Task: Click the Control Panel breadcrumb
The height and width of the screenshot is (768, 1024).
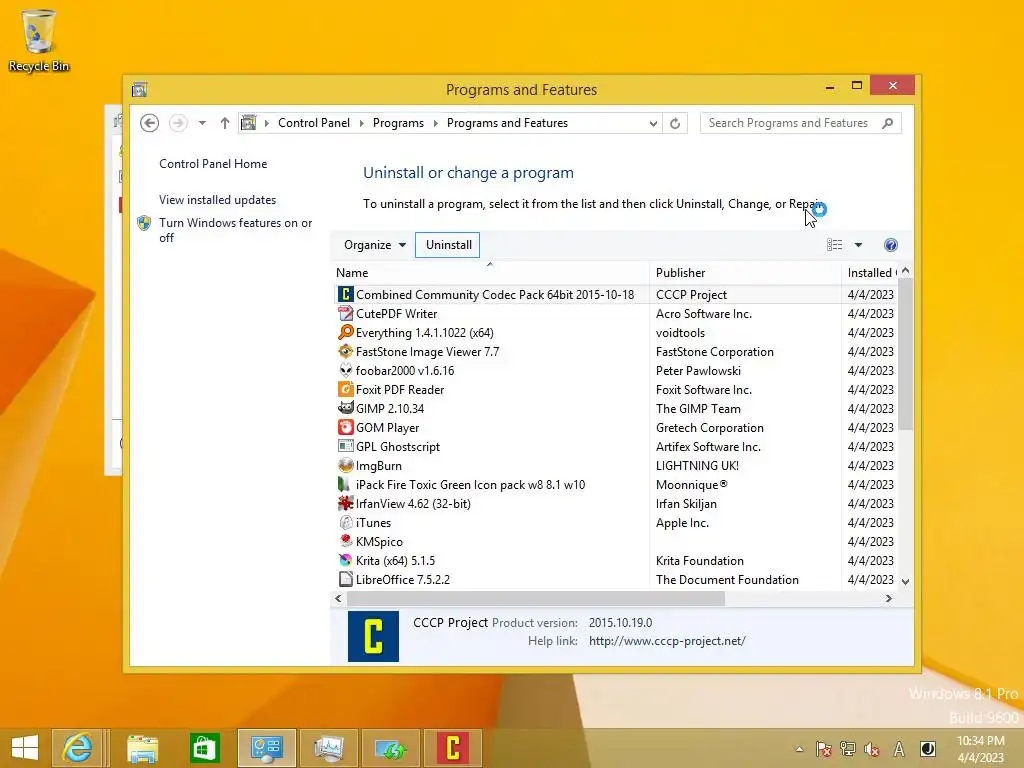Action: click(313, 123)
